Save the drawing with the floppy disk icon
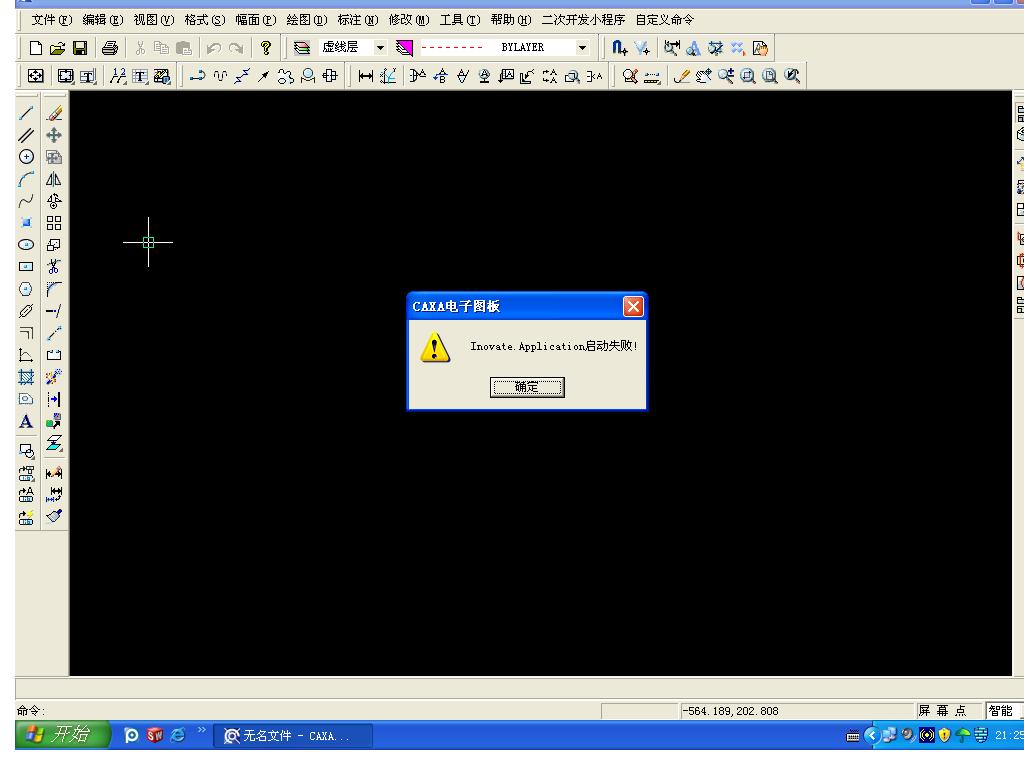1024x768 pixels. coord(80,48)
